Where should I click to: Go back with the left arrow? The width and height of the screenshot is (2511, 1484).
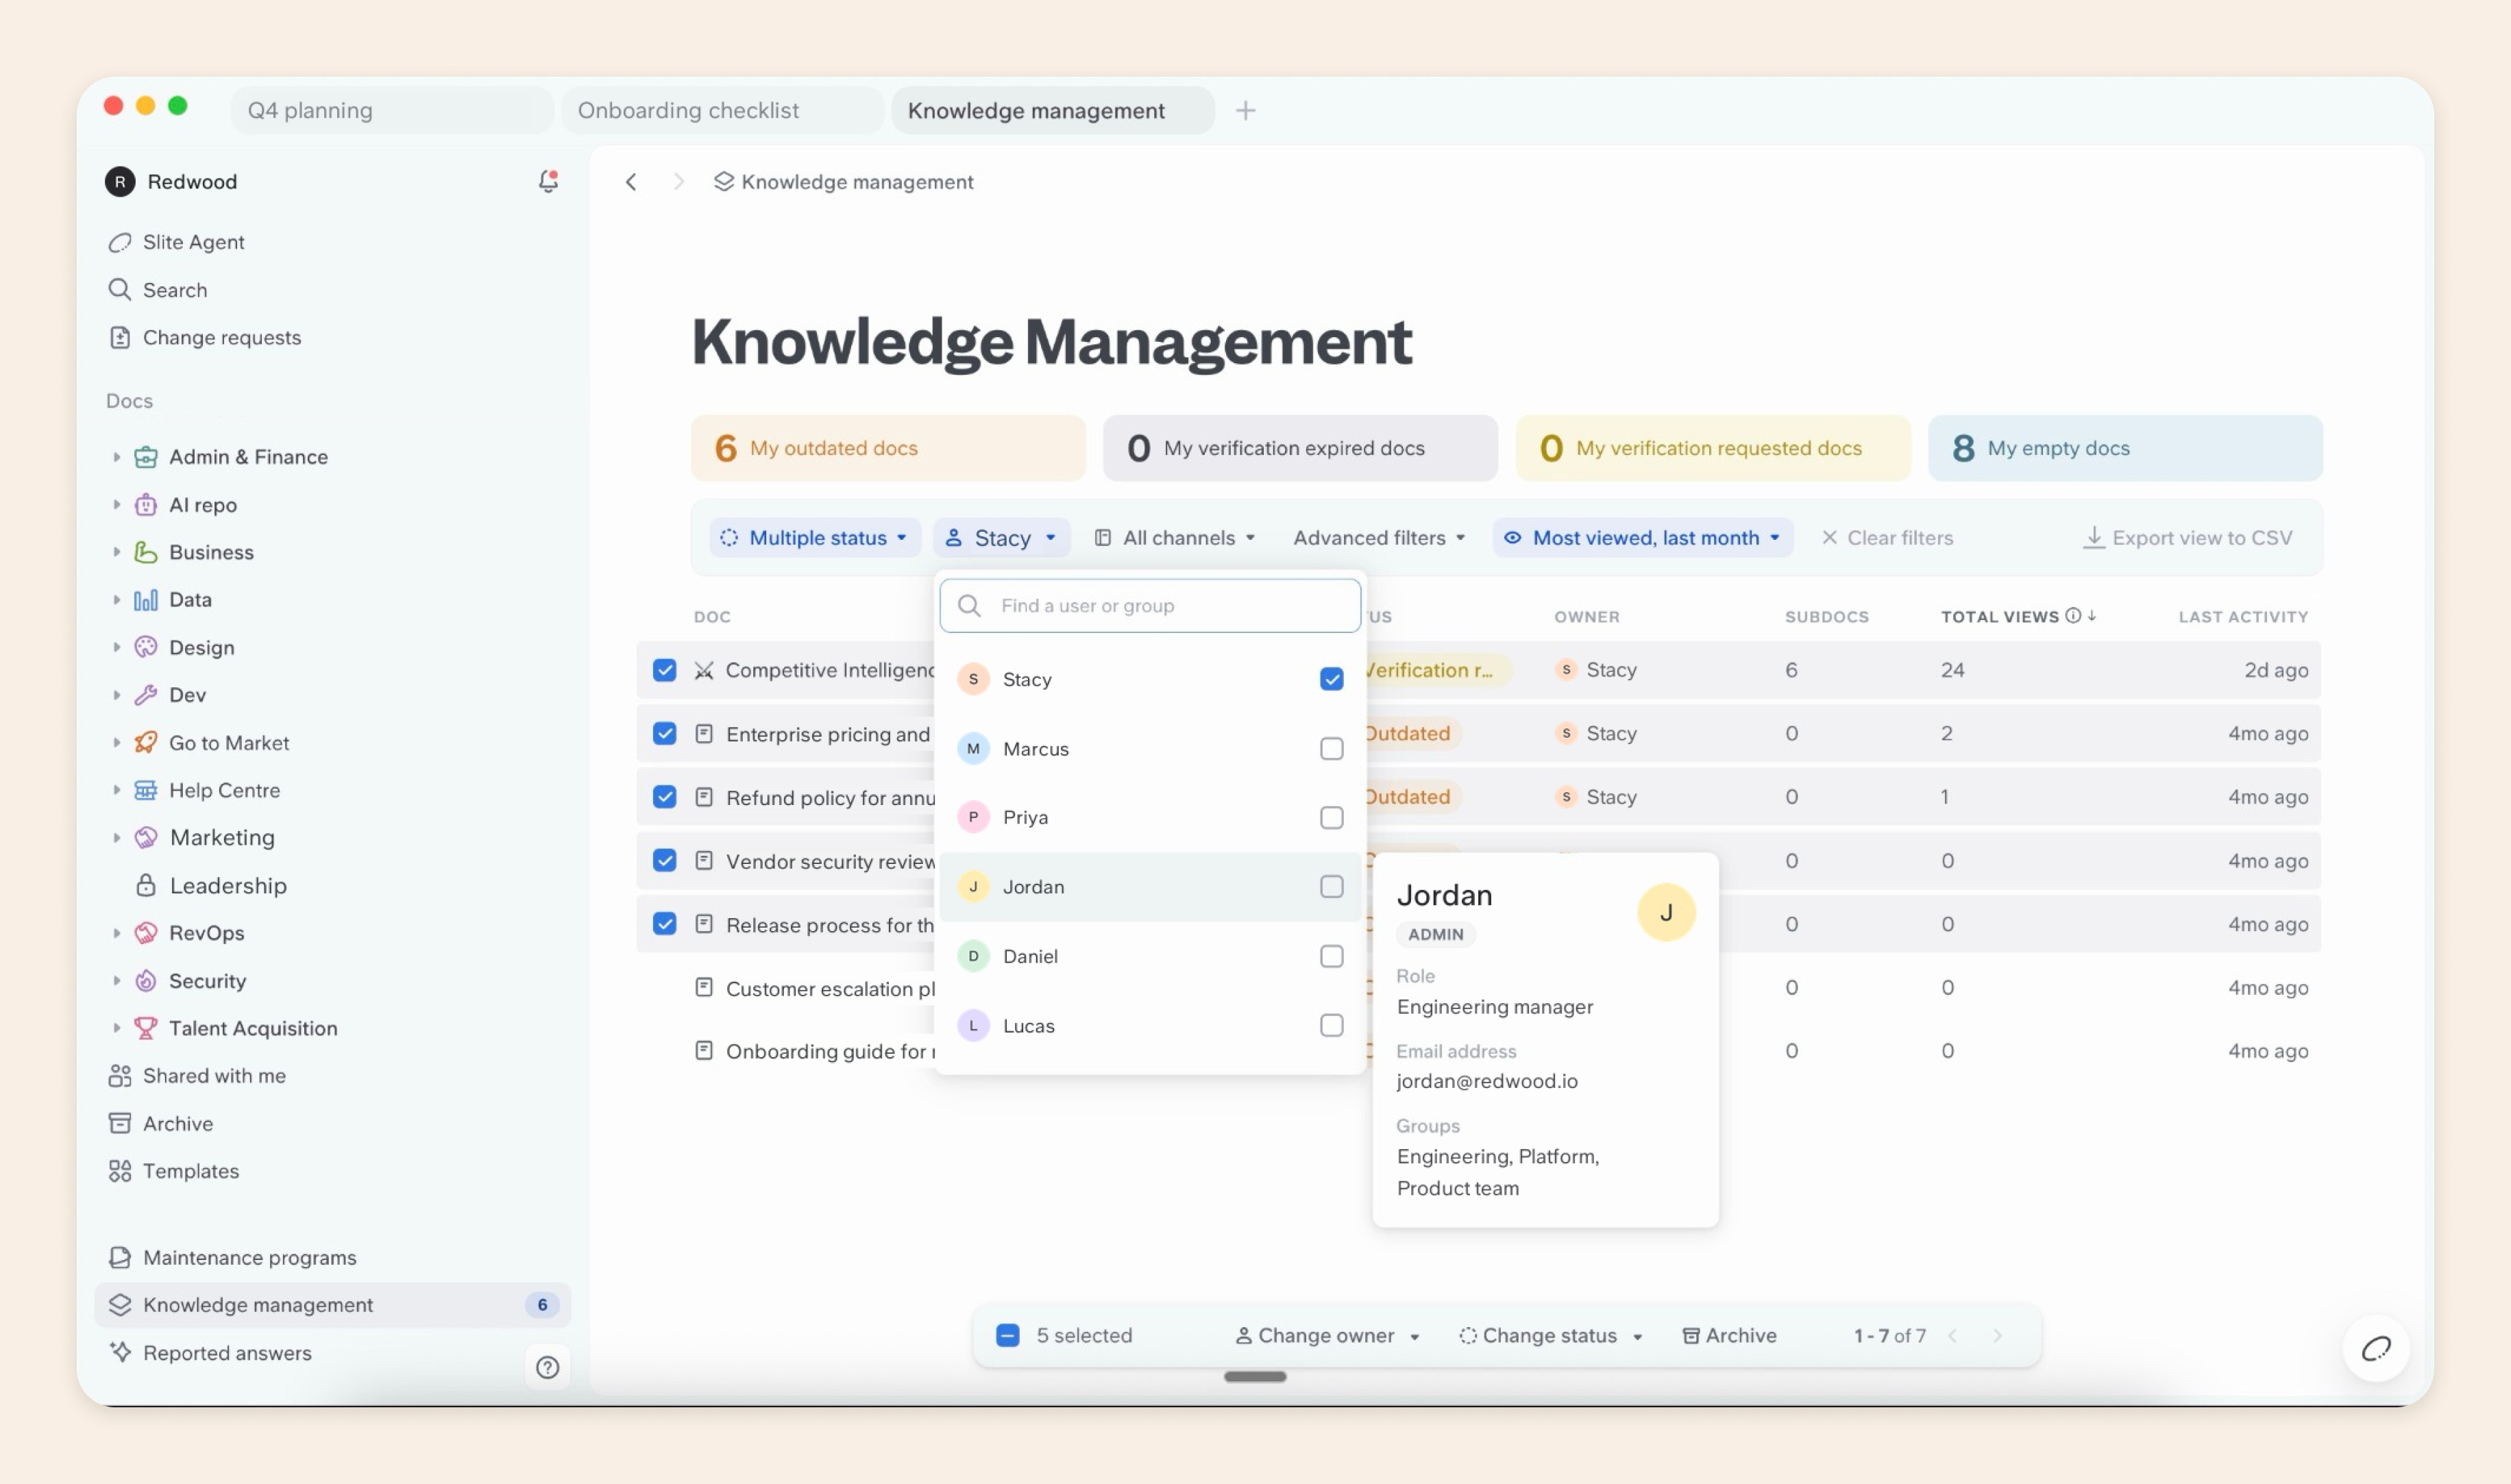[x=631, y=182]
